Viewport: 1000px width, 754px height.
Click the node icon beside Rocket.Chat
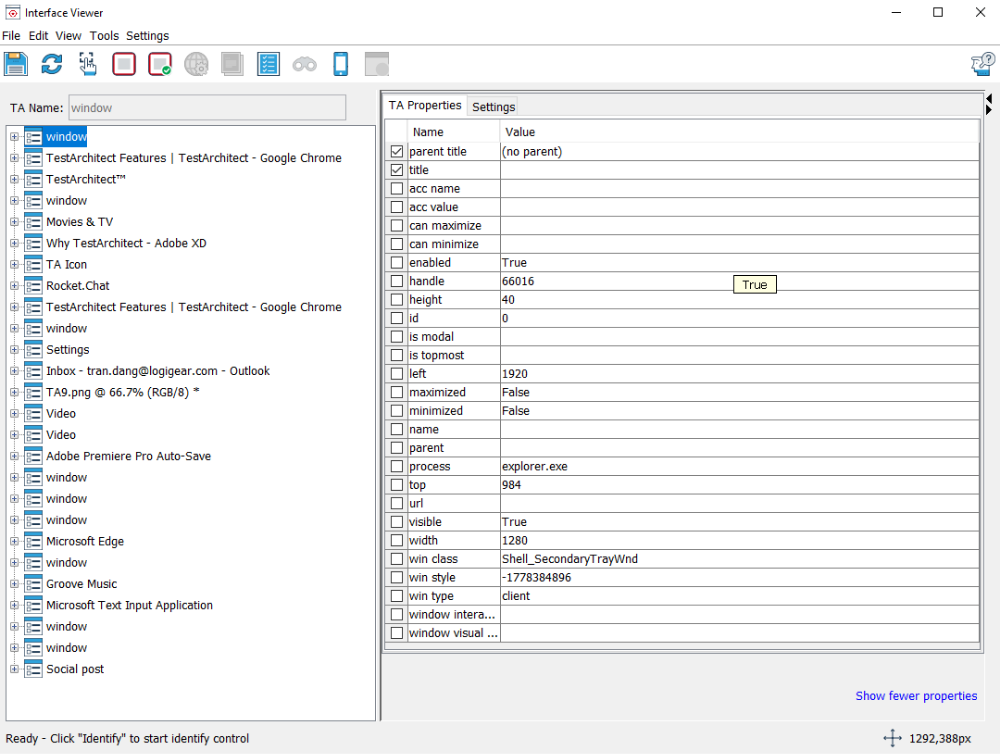coord(33,286)
